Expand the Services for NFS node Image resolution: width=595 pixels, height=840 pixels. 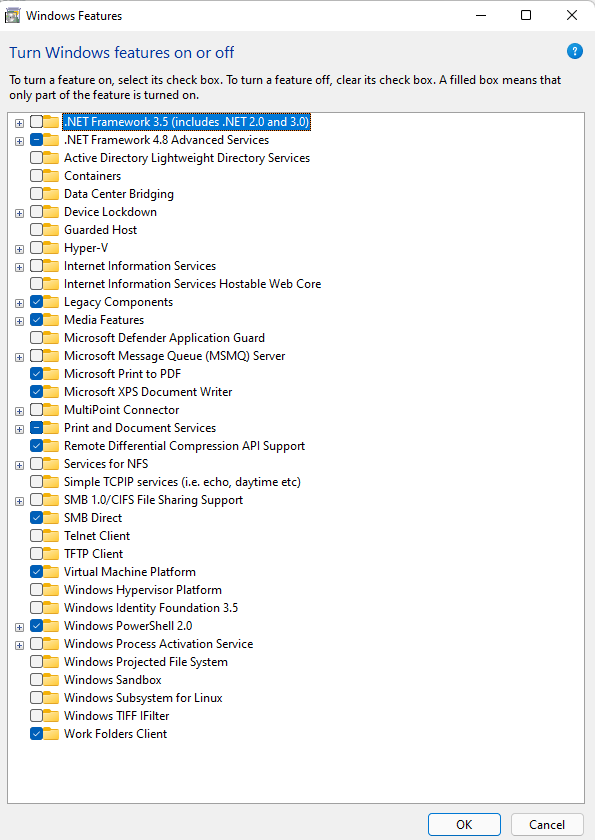(19, 465)
